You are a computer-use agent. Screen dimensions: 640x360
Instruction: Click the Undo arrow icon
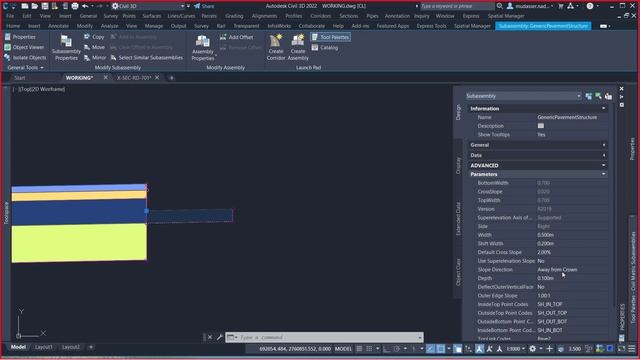point(85,6)
